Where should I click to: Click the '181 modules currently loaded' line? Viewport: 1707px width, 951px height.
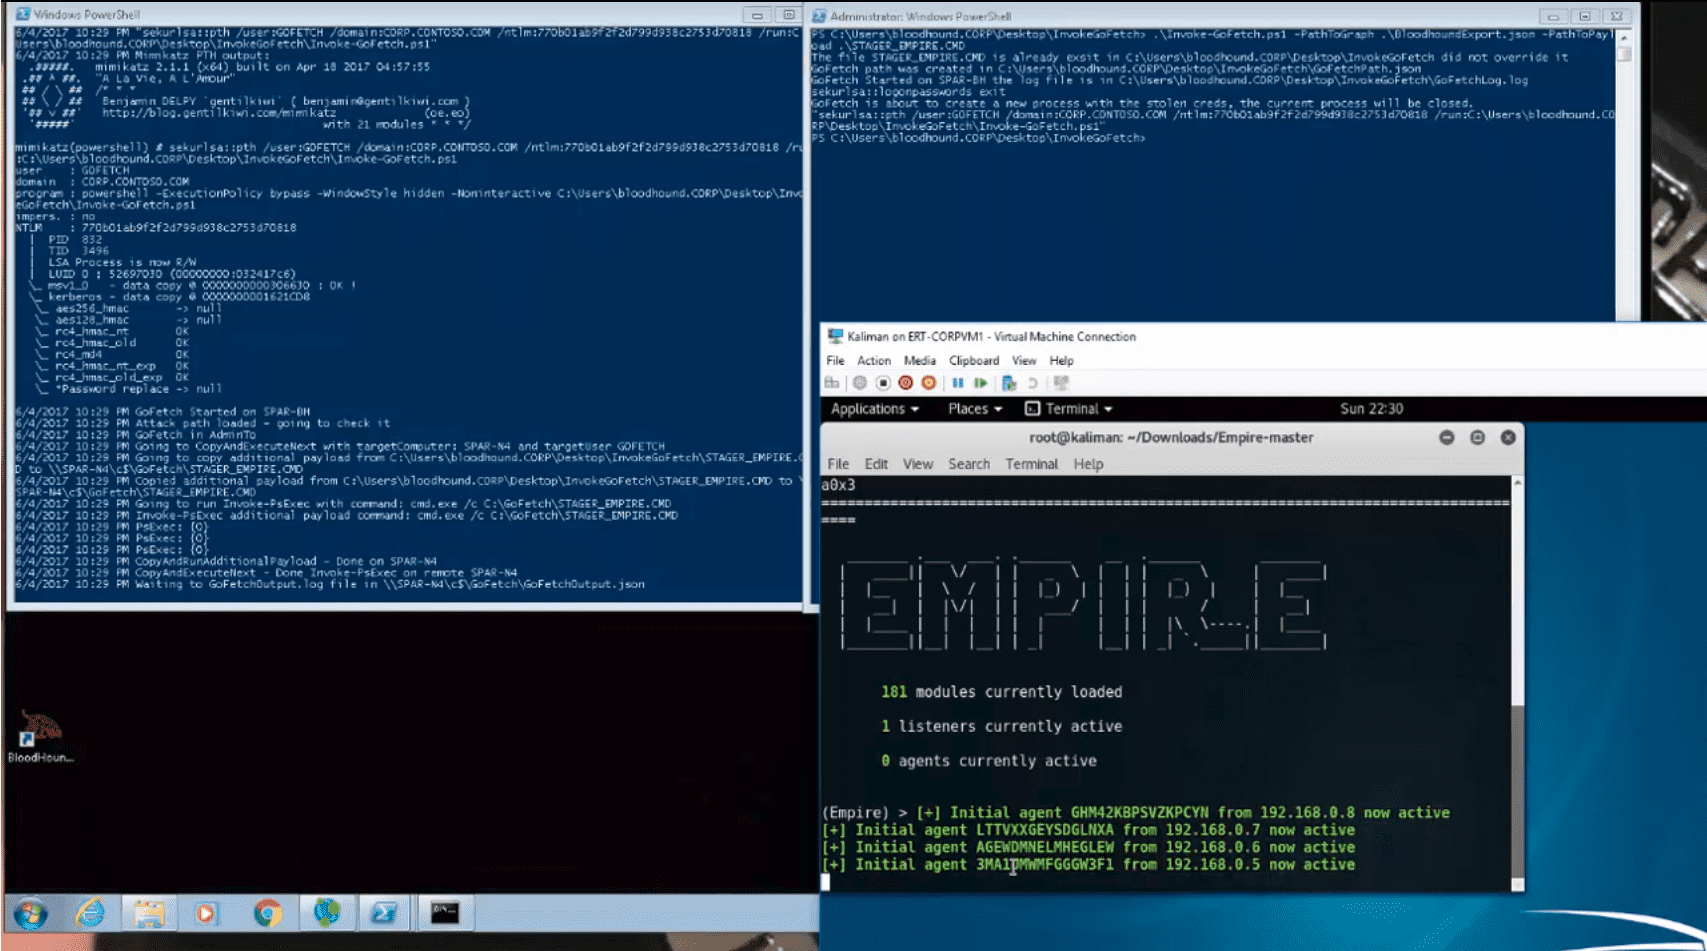pyautogui.click(x=1001, y=692)
